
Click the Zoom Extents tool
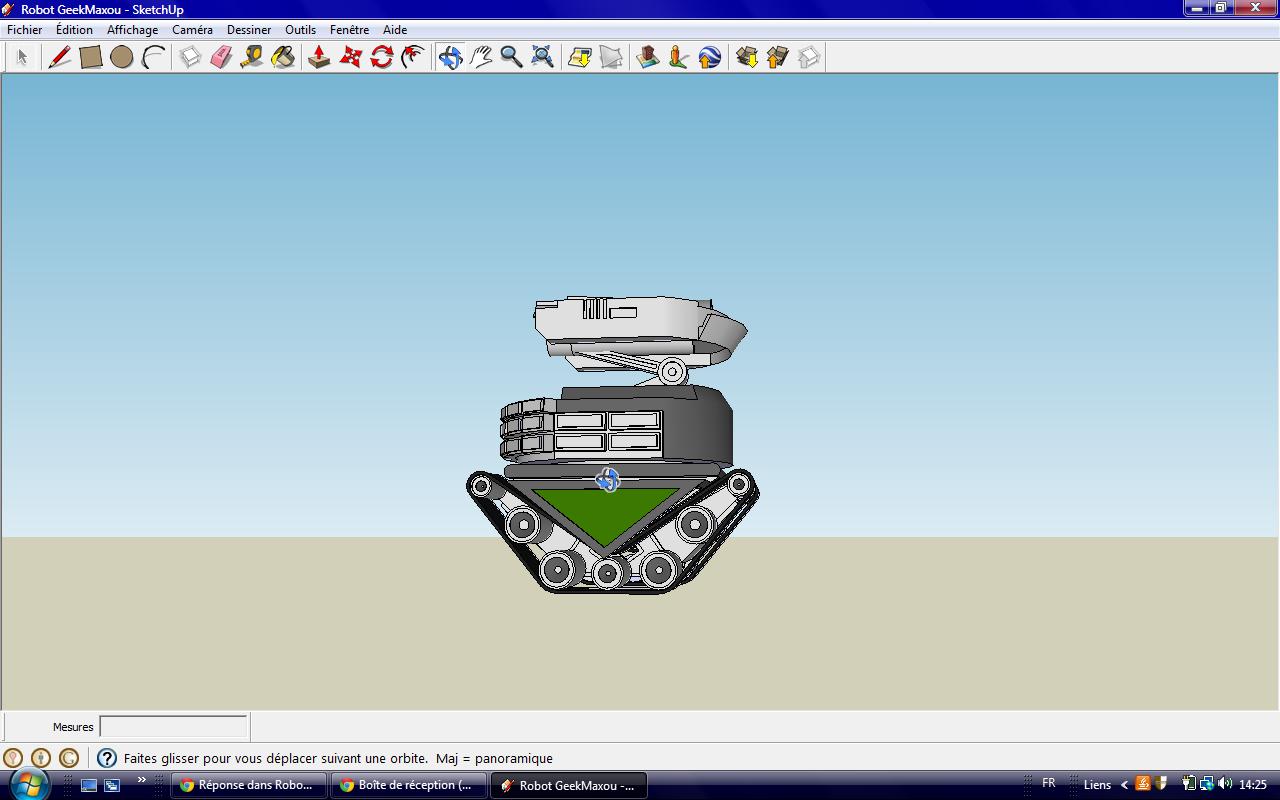click(x=542, y=57)
